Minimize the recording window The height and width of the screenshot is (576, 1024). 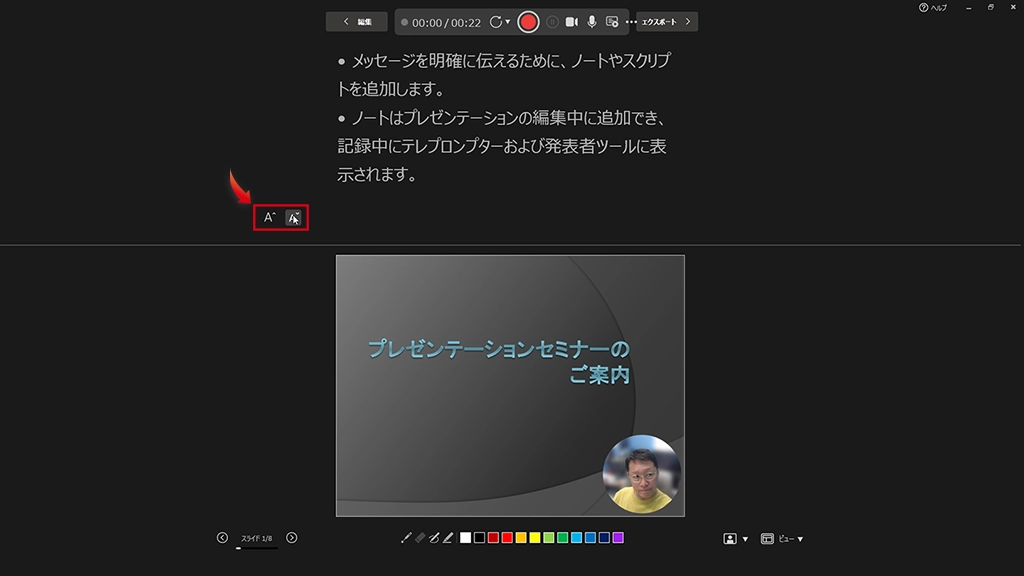[x=968, y=8]
